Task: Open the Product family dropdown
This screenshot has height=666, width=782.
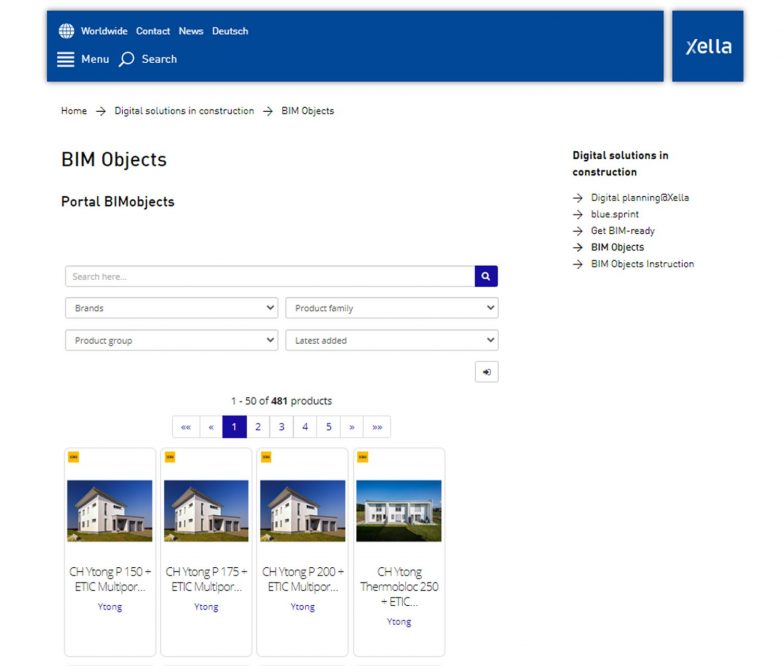Action: 391,308
